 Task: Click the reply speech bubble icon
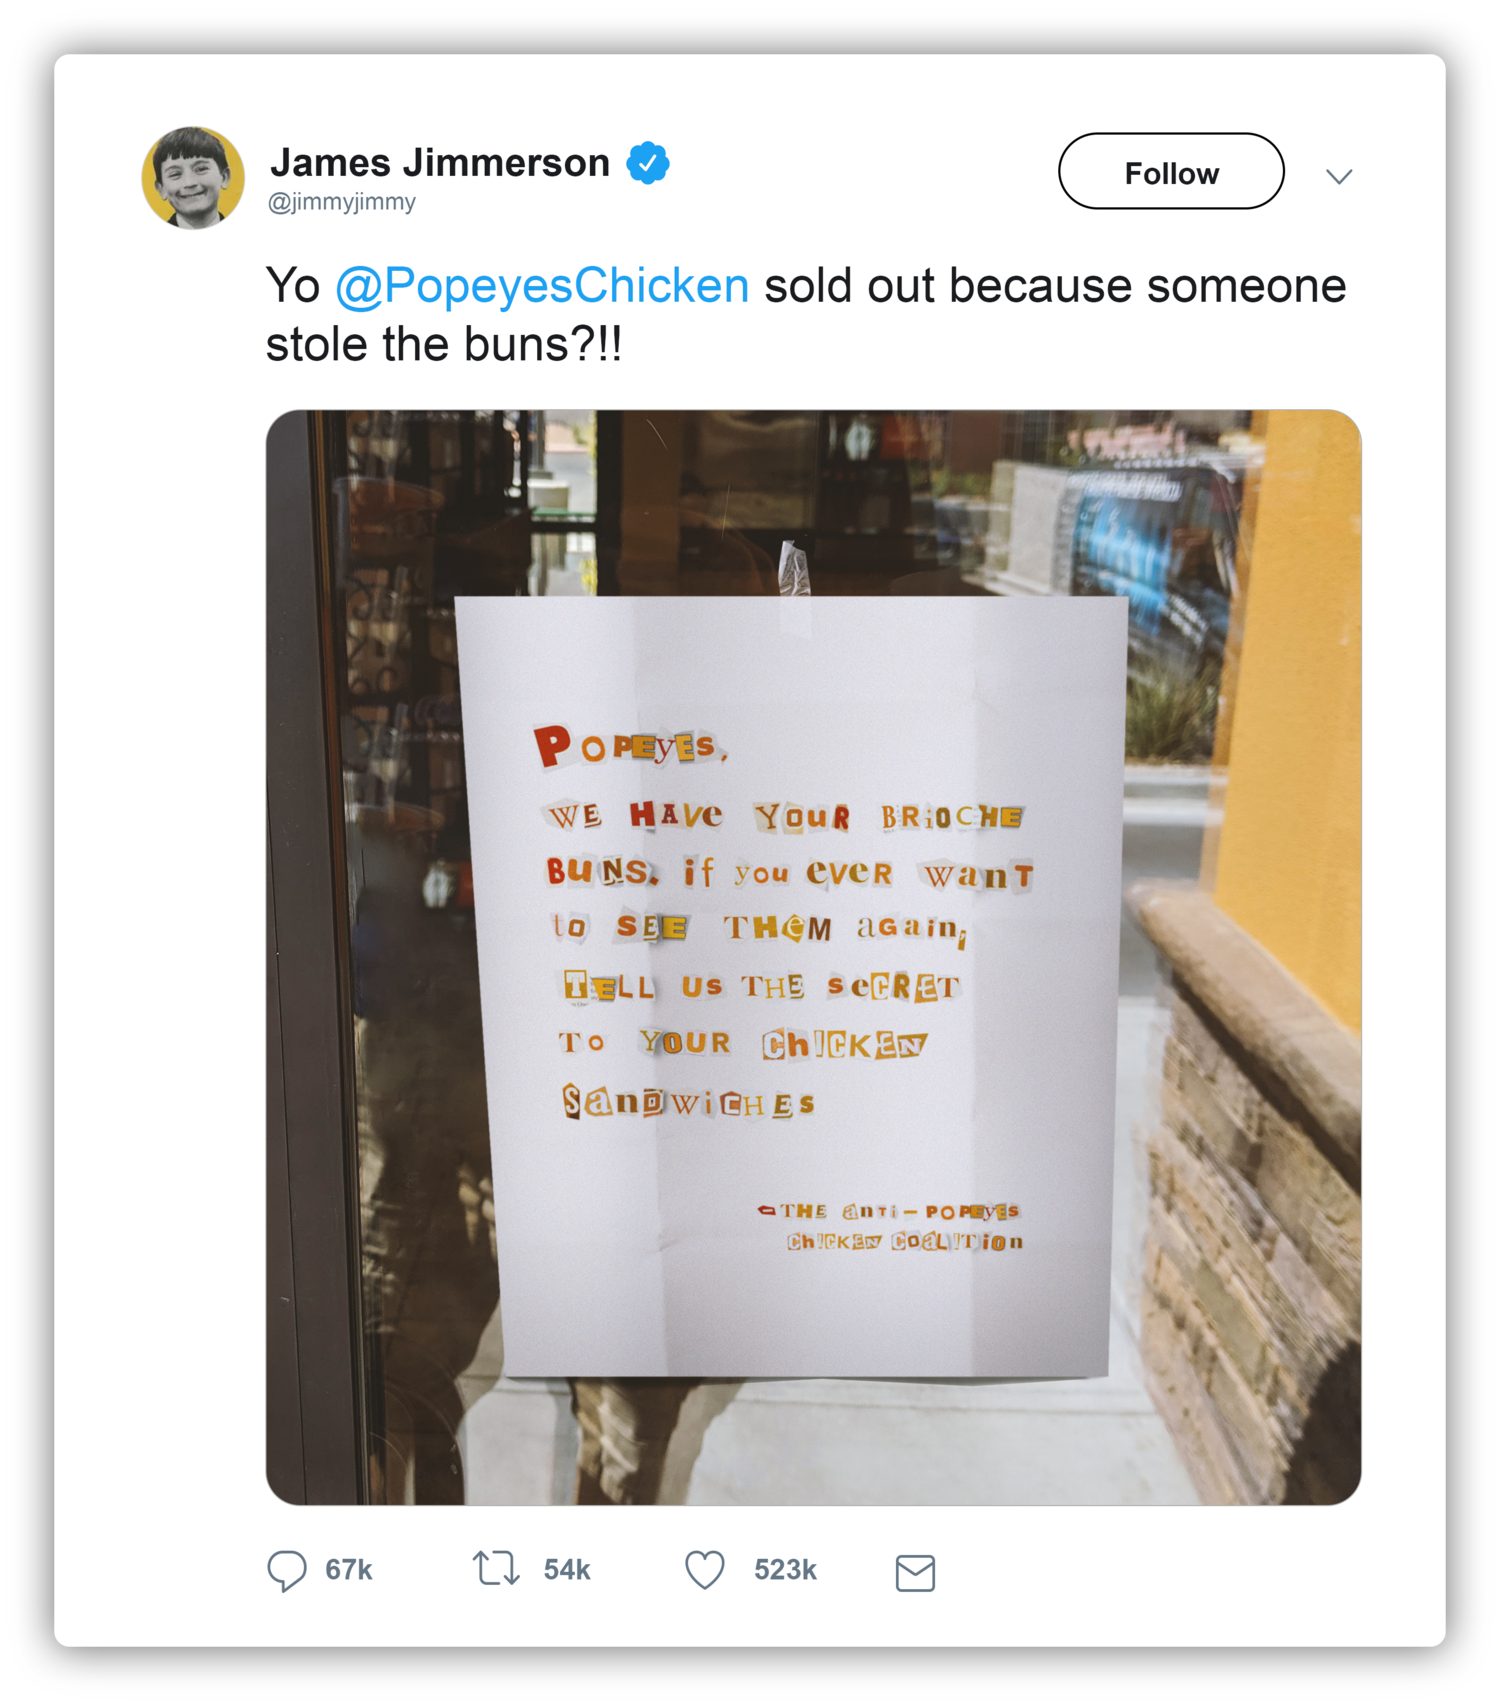[287, 1570]
